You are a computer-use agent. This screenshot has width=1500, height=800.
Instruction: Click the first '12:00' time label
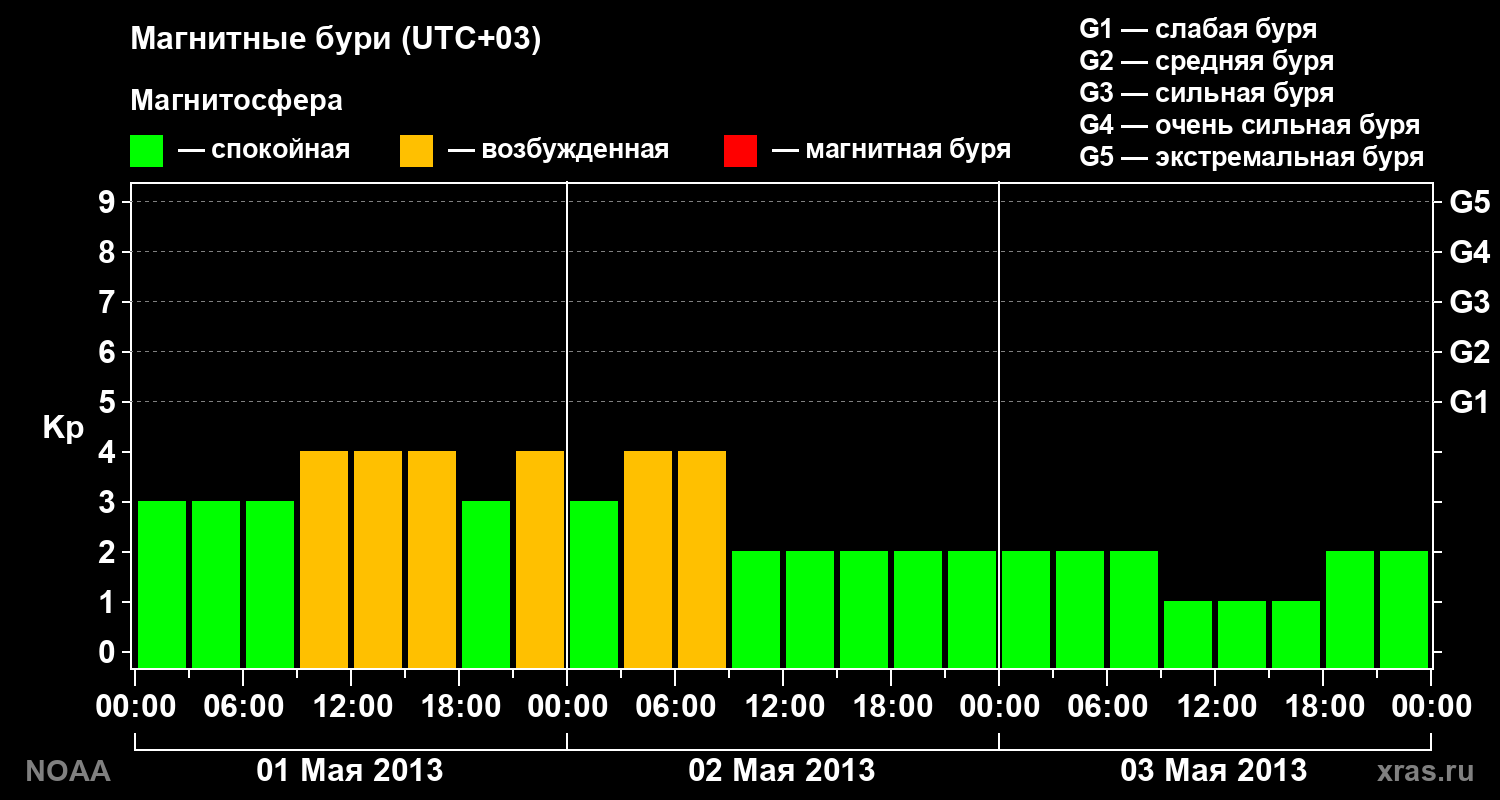(x=351, y=707)
